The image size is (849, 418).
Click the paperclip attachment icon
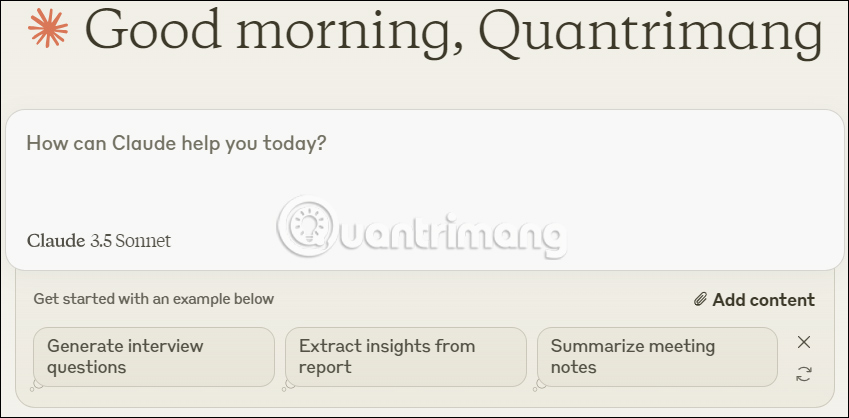(x=701, y=299)
